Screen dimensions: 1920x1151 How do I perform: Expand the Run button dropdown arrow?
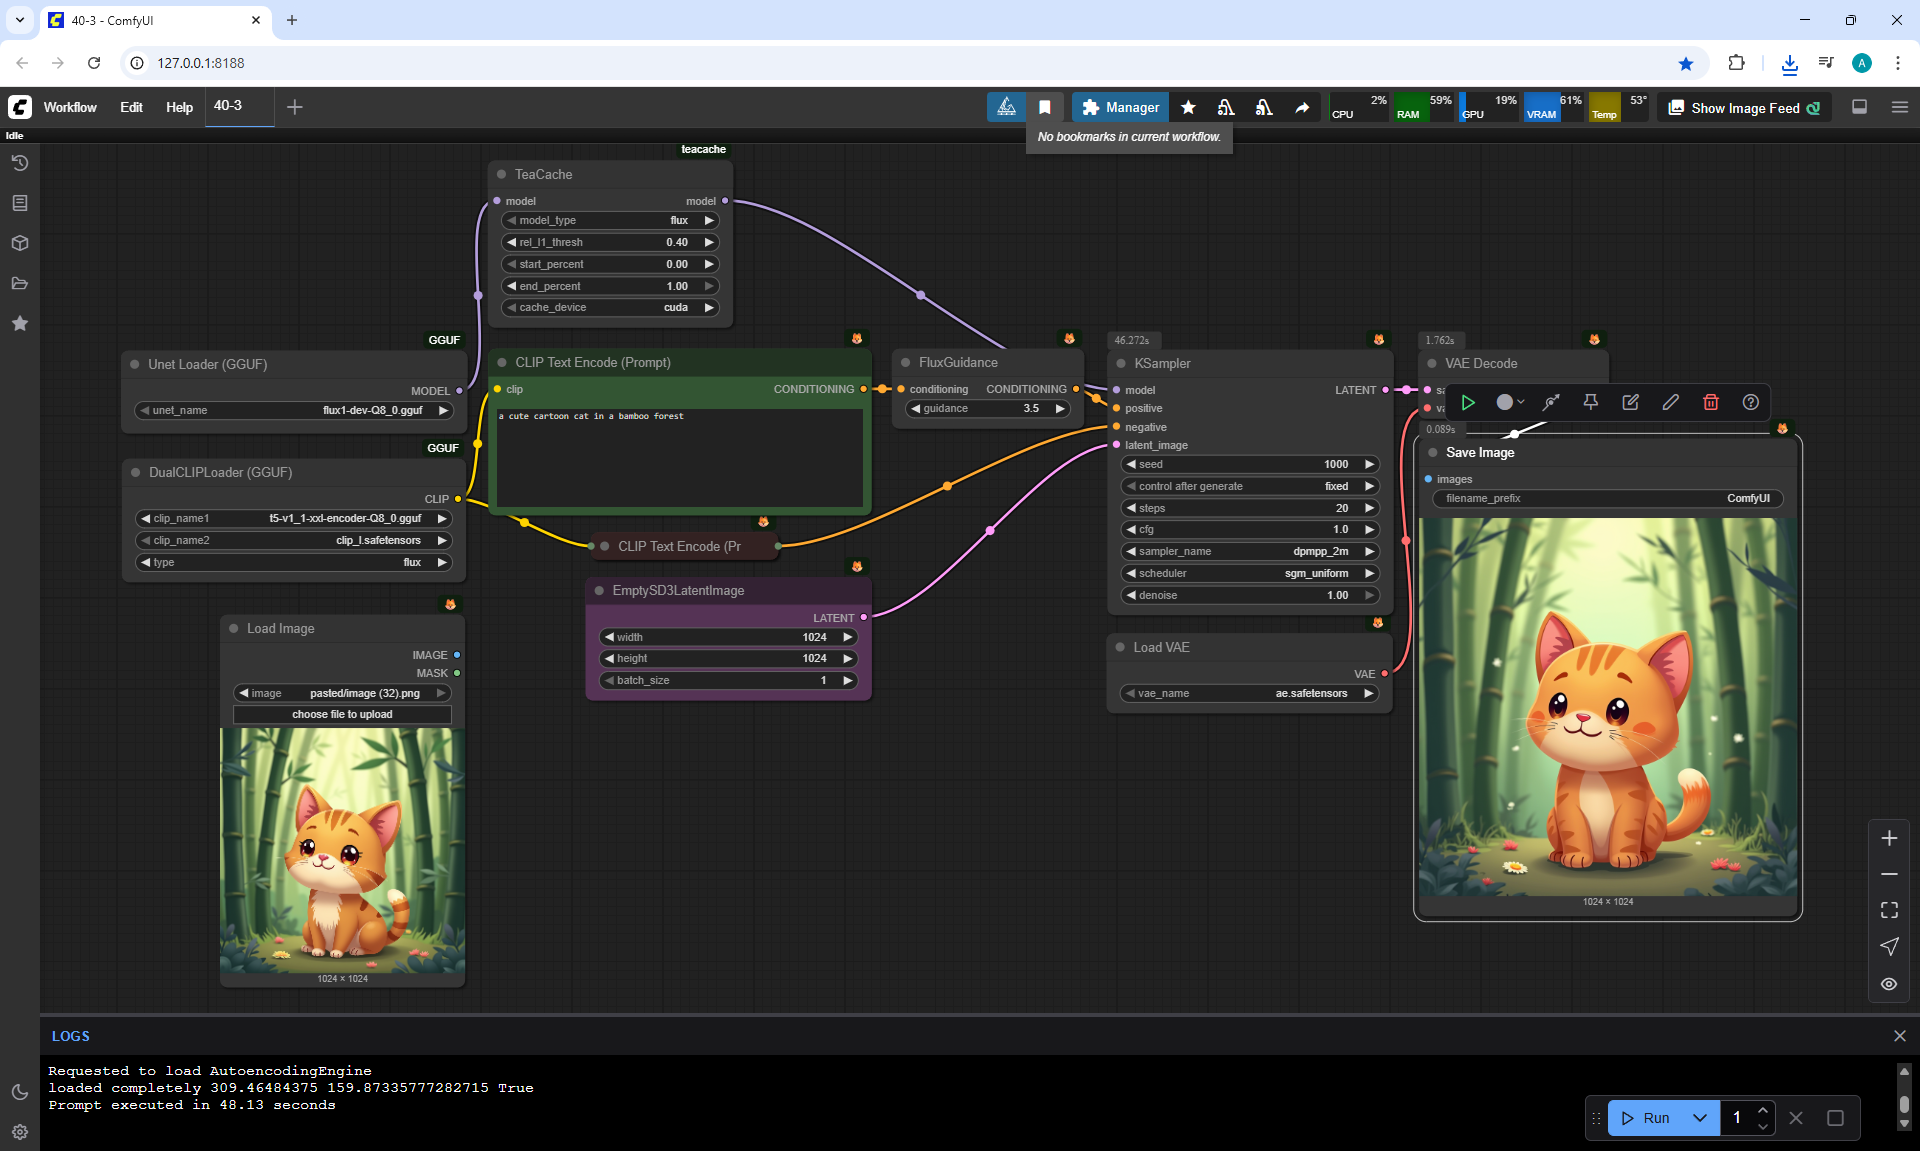[x=1699, y=1118]
